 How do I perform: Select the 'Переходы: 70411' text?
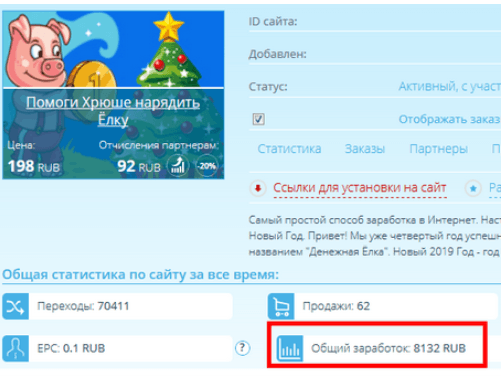(83, 306)
